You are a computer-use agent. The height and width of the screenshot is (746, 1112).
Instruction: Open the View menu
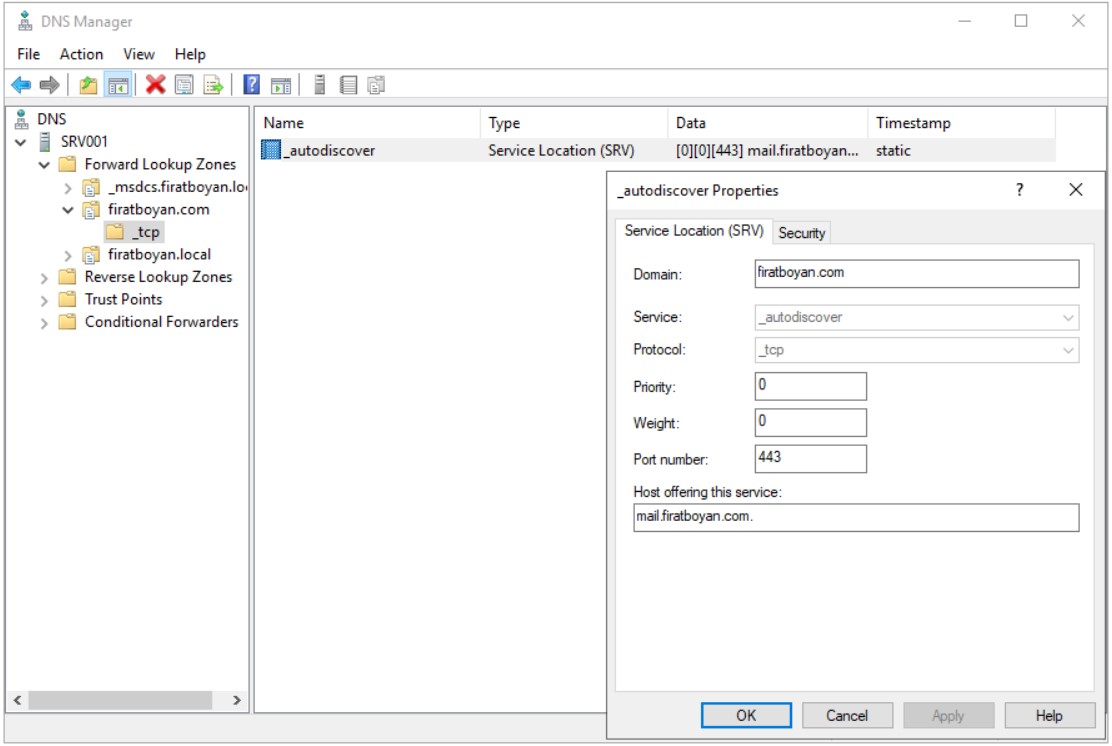(x=138, y=54)
